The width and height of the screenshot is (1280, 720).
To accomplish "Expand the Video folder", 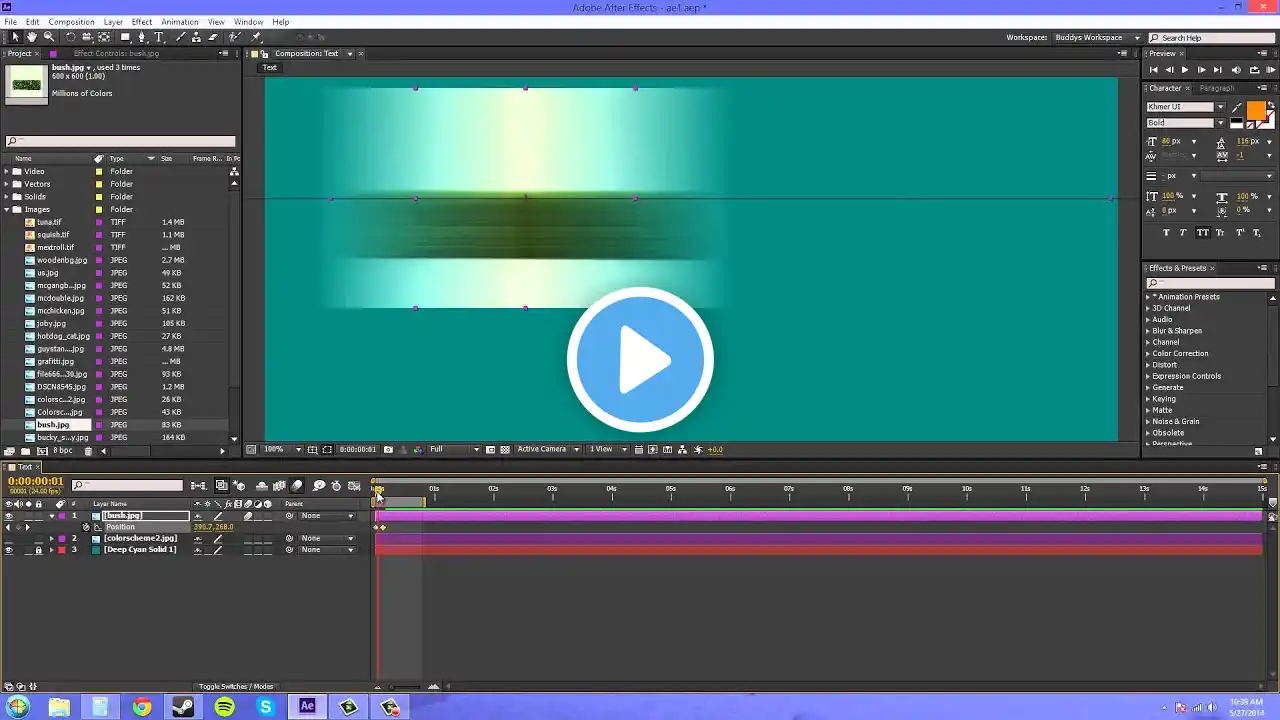I will [6, 172].
